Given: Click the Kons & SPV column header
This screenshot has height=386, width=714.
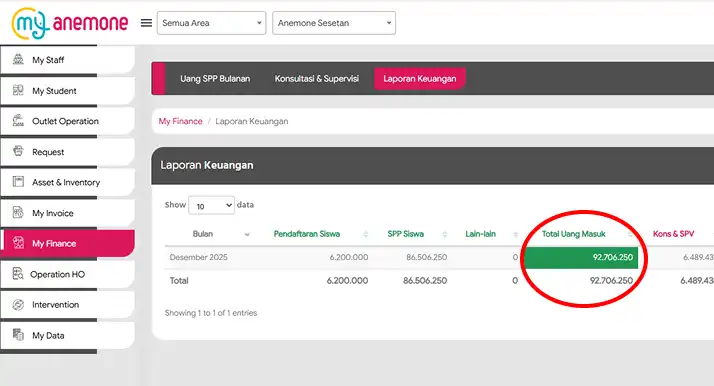Looking at the screenshot, I should point(673,234).
